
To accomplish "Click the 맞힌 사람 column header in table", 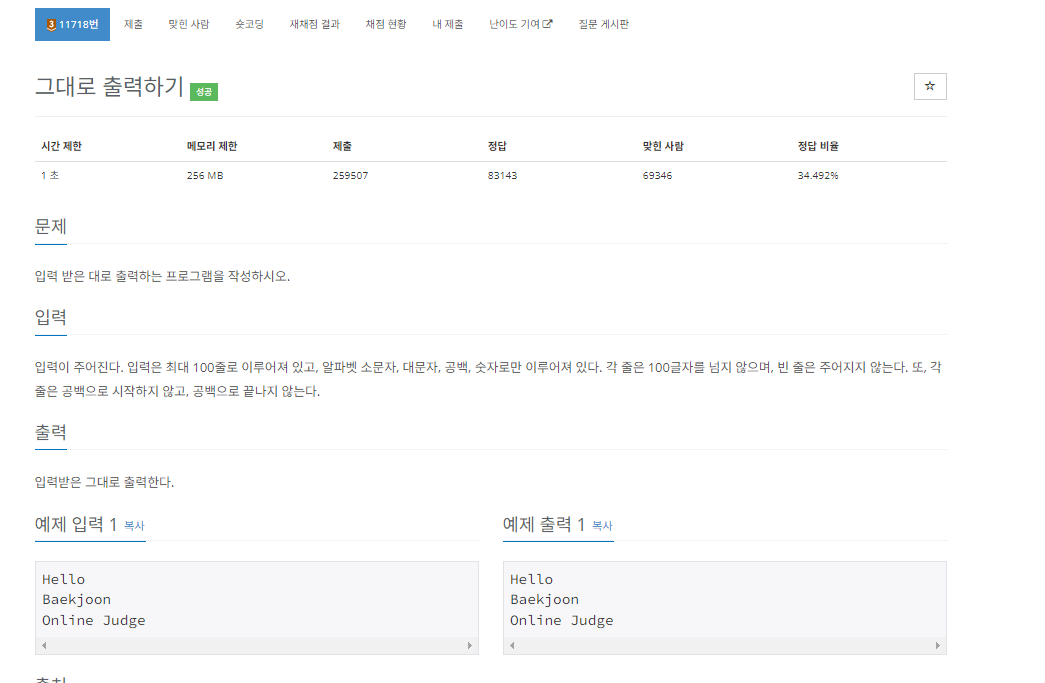I will (662, 146).
